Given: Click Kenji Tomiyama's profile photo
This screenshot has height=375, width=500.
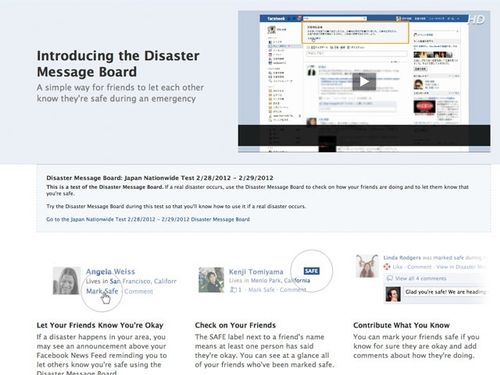Looking at the screenshot, I should [211, 280].
